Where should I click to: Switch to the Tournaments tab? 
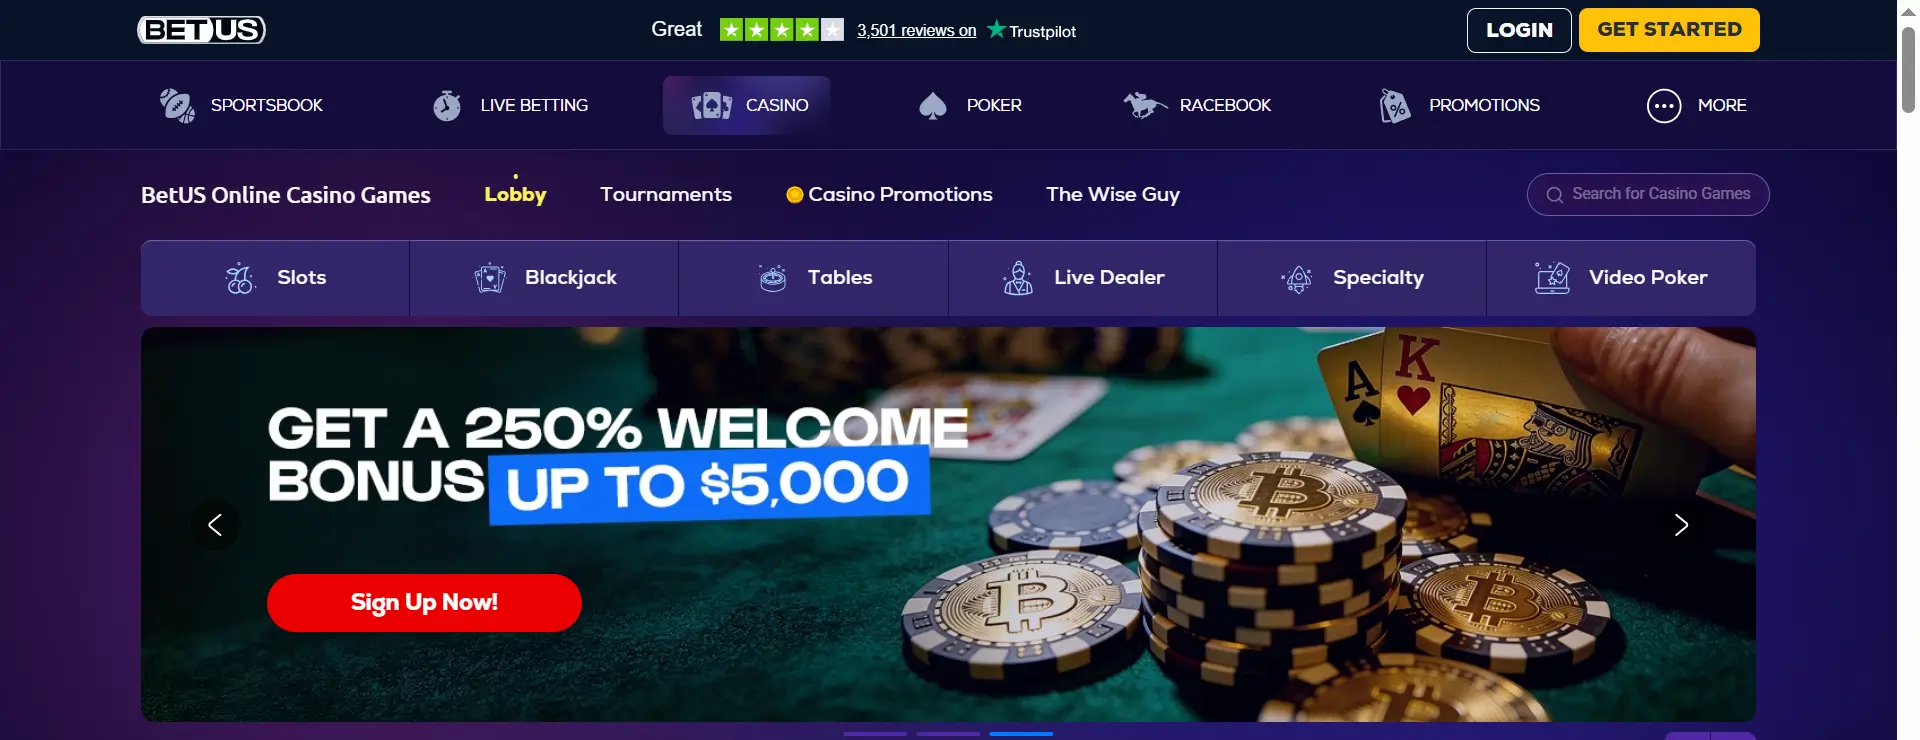666,194
